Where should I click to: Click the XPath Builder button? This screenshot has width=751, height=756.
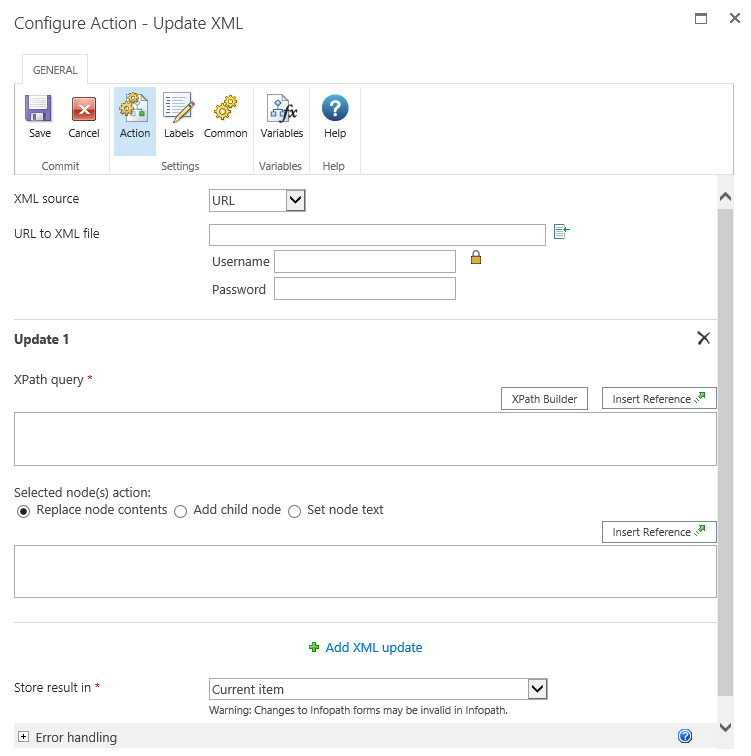pos(544,399)
